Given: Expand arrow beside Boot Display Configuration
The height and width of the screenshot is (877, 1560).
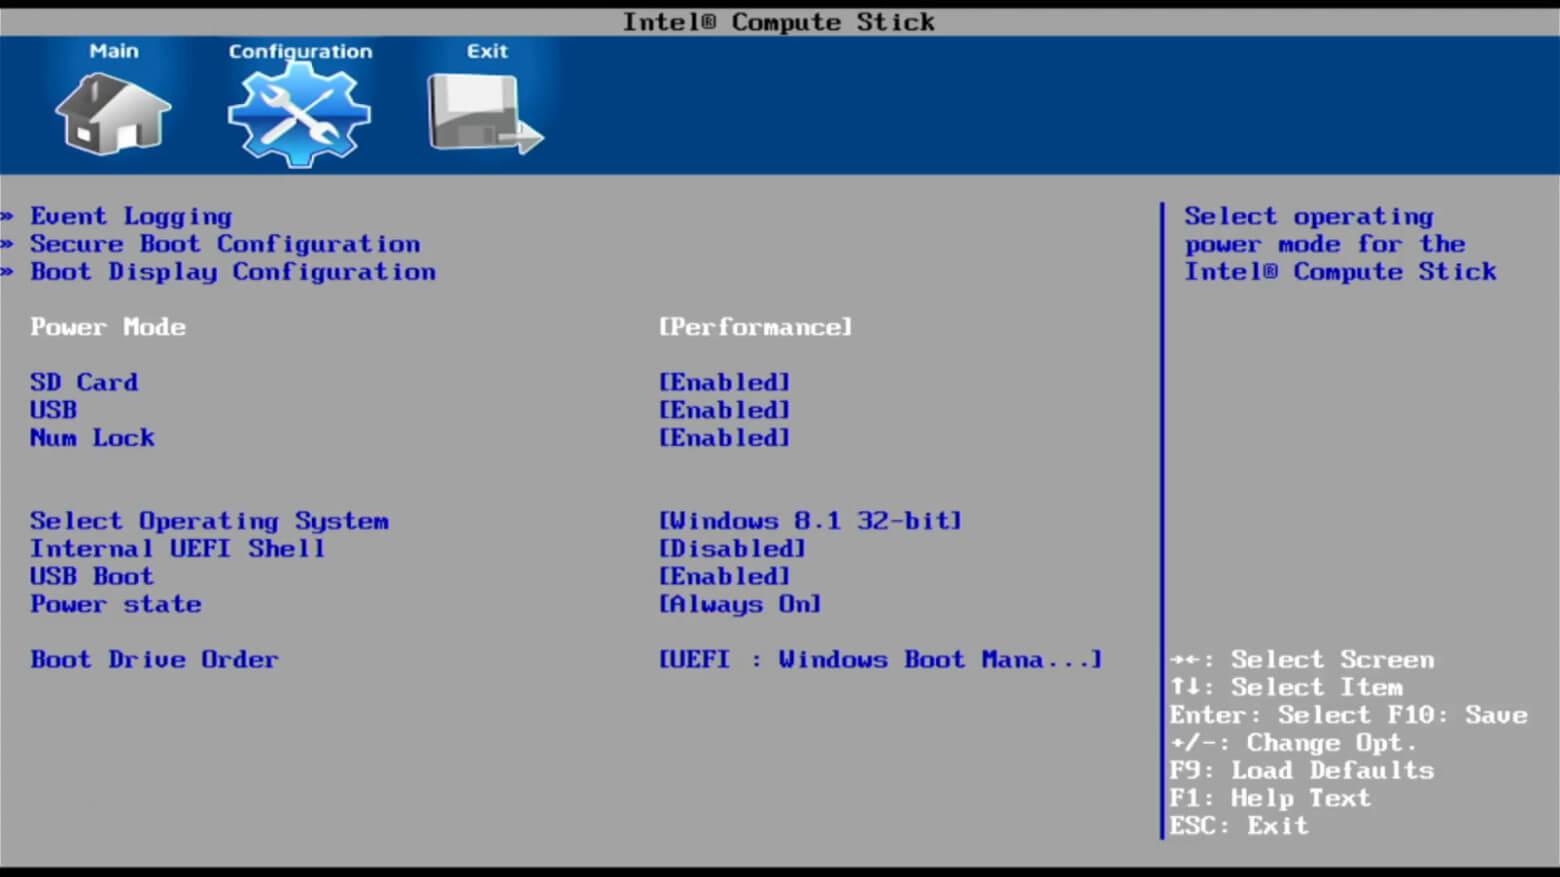Looking at the screenshot, I should 8,272.
